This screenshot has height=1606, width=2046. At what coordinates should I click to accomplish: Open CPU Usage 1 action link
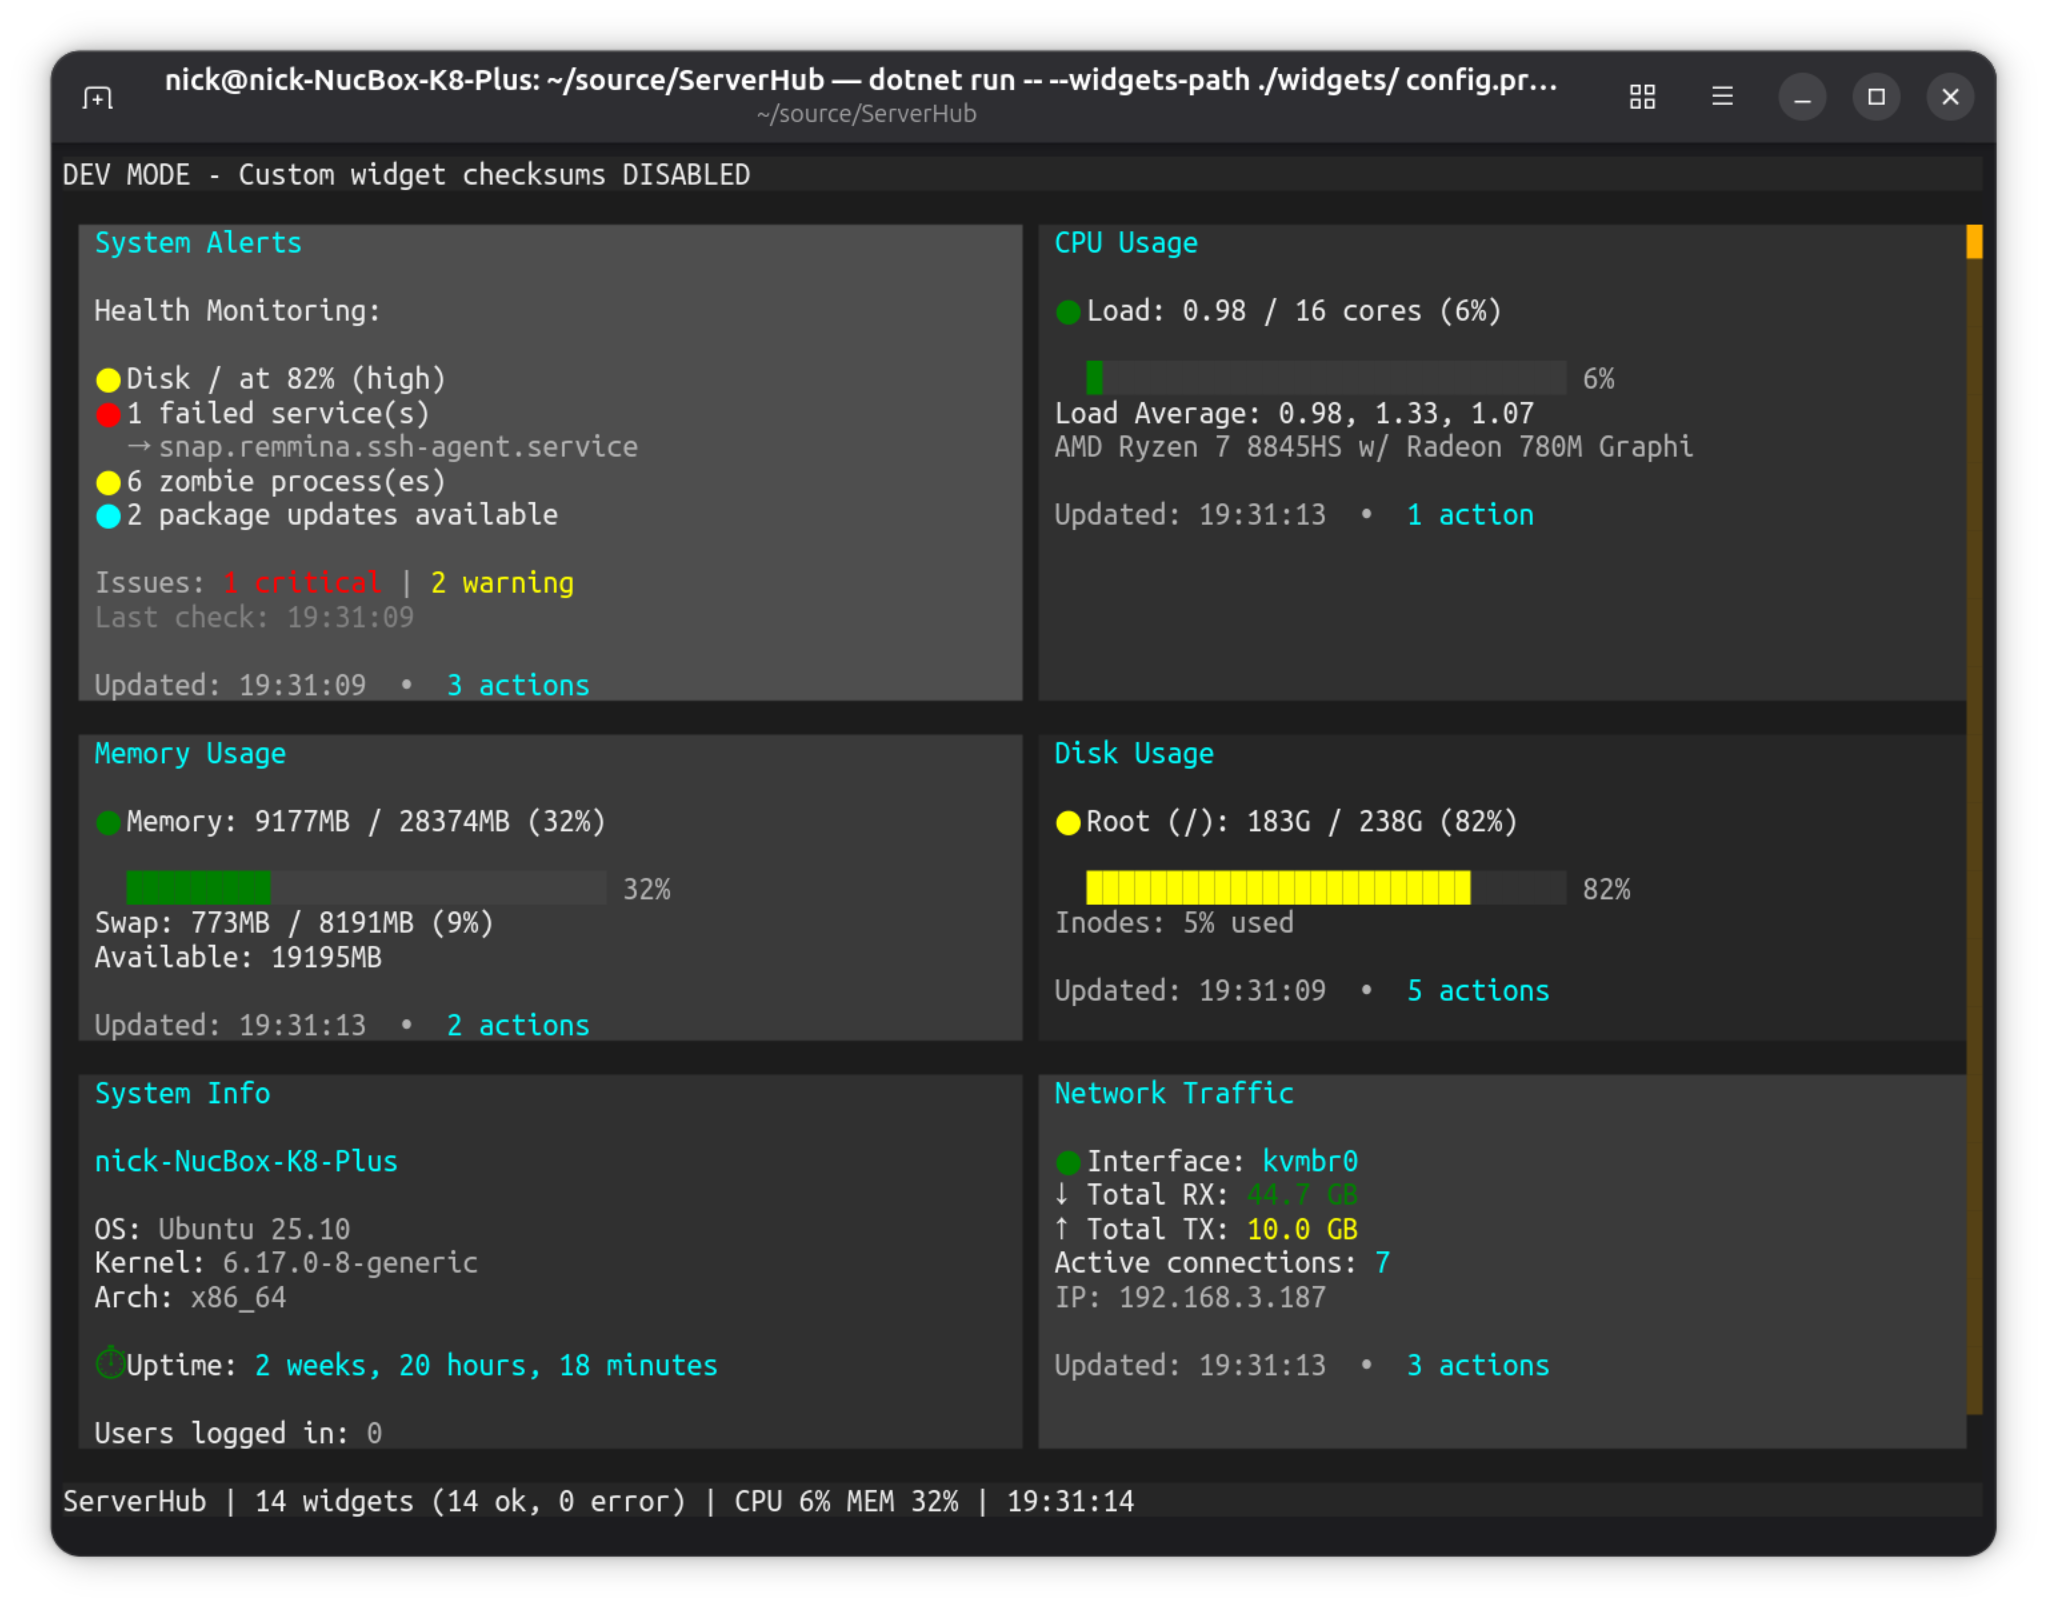(x=1470, y=516)
